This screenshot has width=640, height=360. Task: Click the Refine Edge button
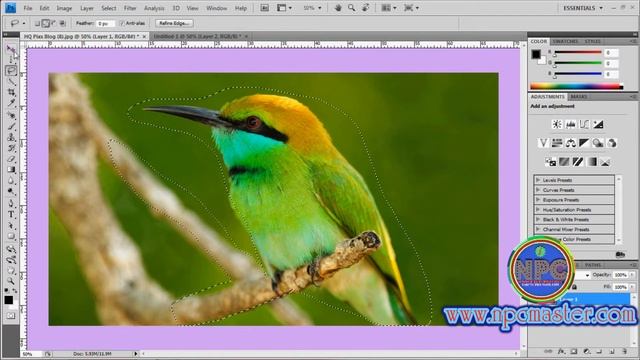tap(174, 23)
